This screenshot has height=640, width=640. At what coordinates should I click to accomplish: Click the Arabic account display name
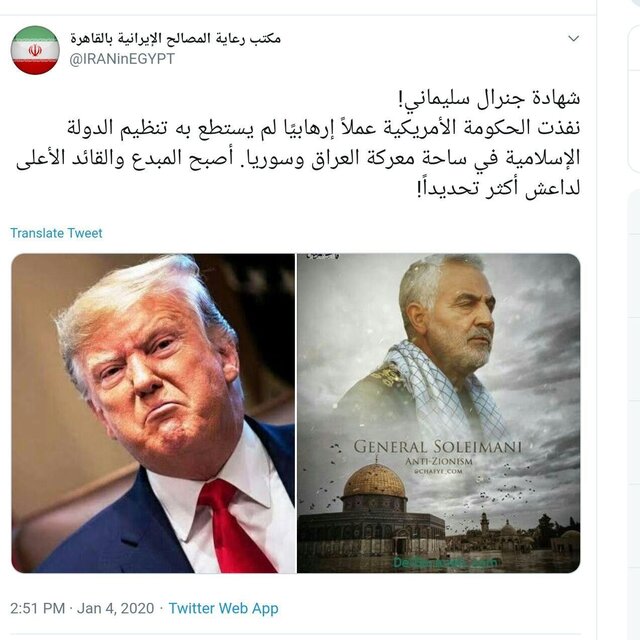pyautogui.click(x=176, y=38)
